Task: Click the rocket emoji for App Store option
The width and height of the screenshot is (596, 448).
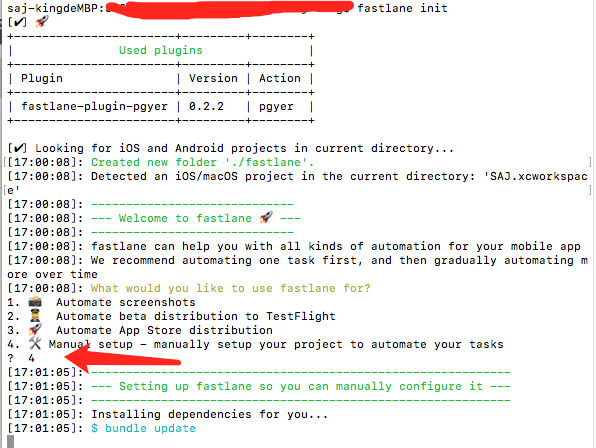Action: pos(35,330)
